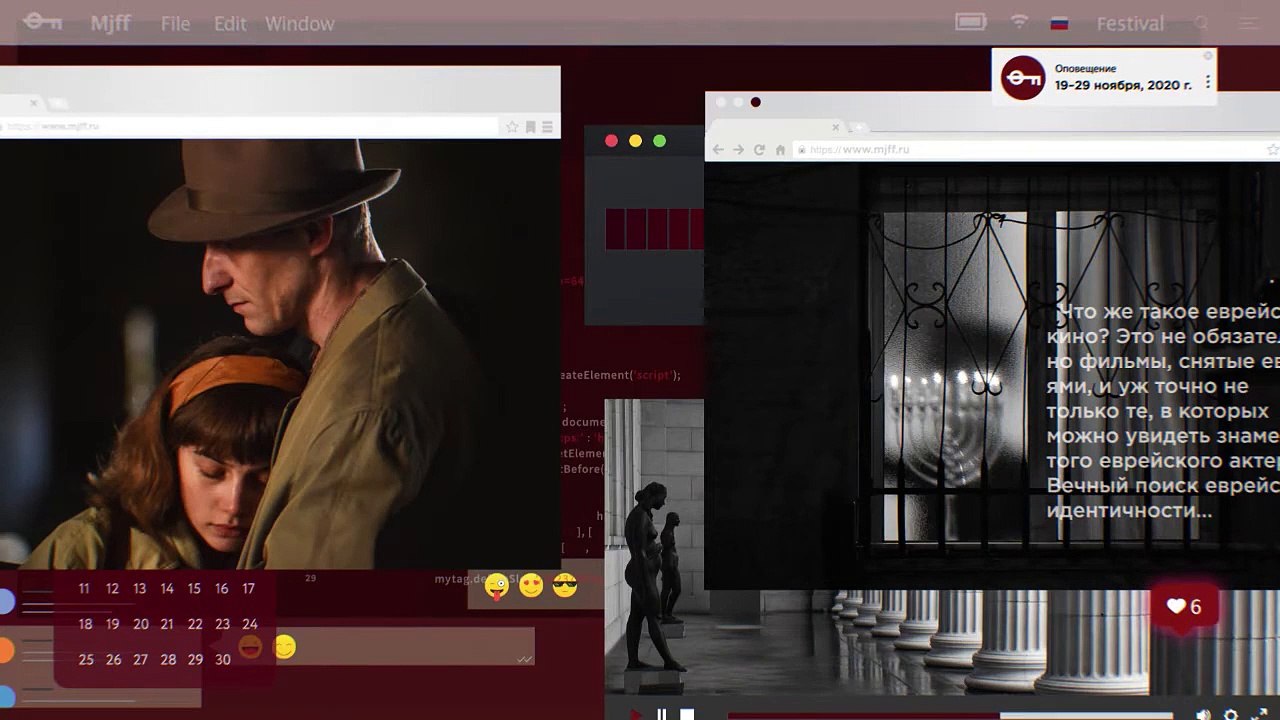Click the key logo in the notification
This screenshot has width=1280, height=720.
tap(1023, 78)
